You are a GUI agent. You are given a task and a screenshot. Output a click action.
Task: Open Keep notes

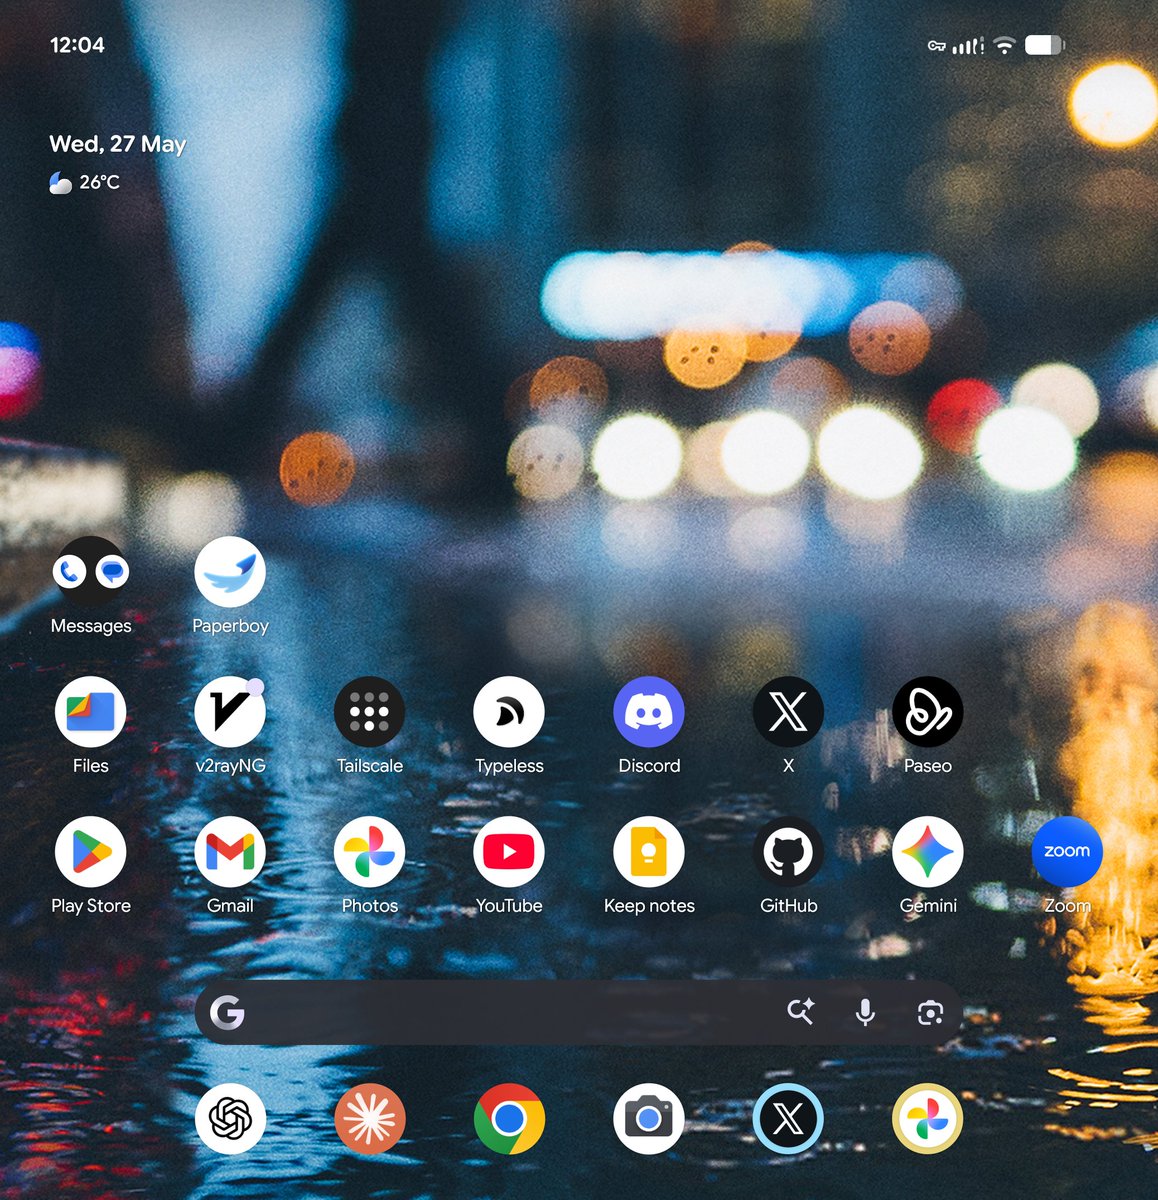(649, 852)
